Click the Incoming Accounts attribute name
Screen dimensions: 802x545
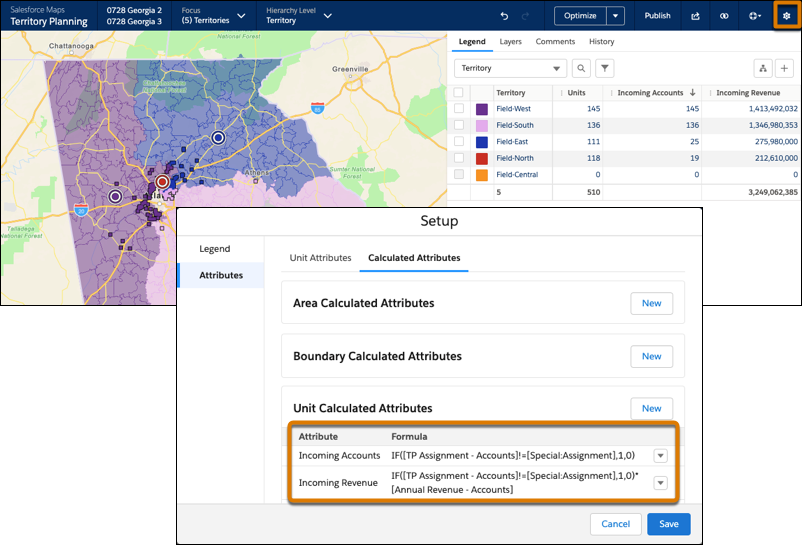(339, 456)
